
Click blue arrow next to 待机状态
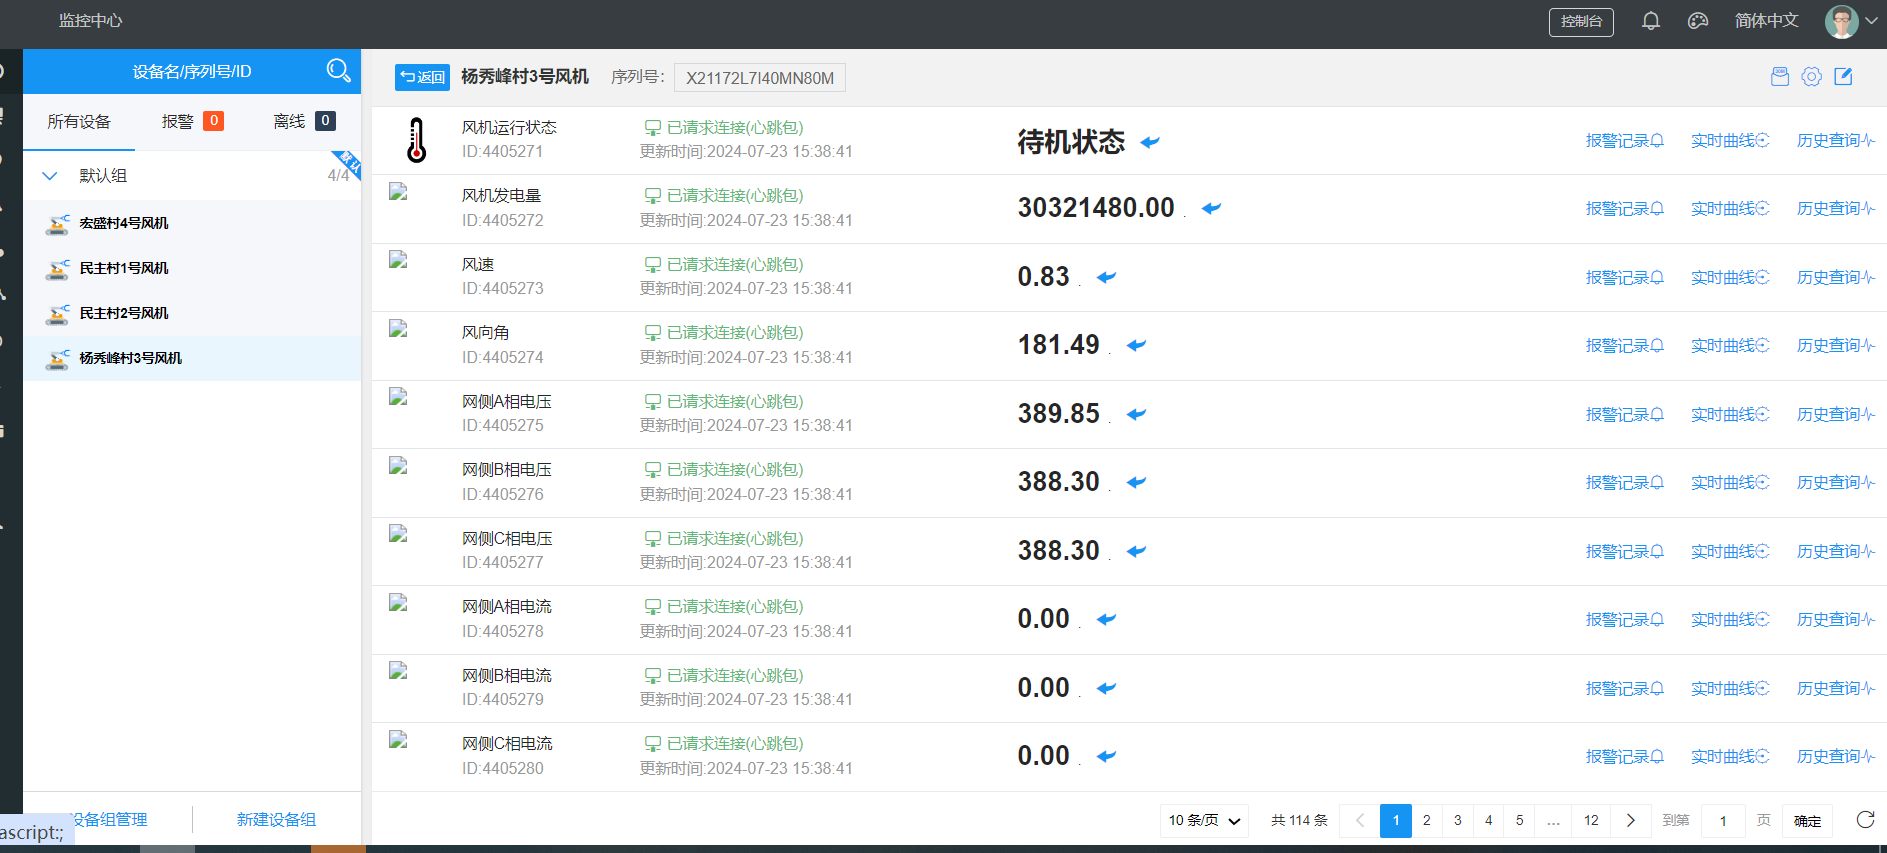(1150, 142)
